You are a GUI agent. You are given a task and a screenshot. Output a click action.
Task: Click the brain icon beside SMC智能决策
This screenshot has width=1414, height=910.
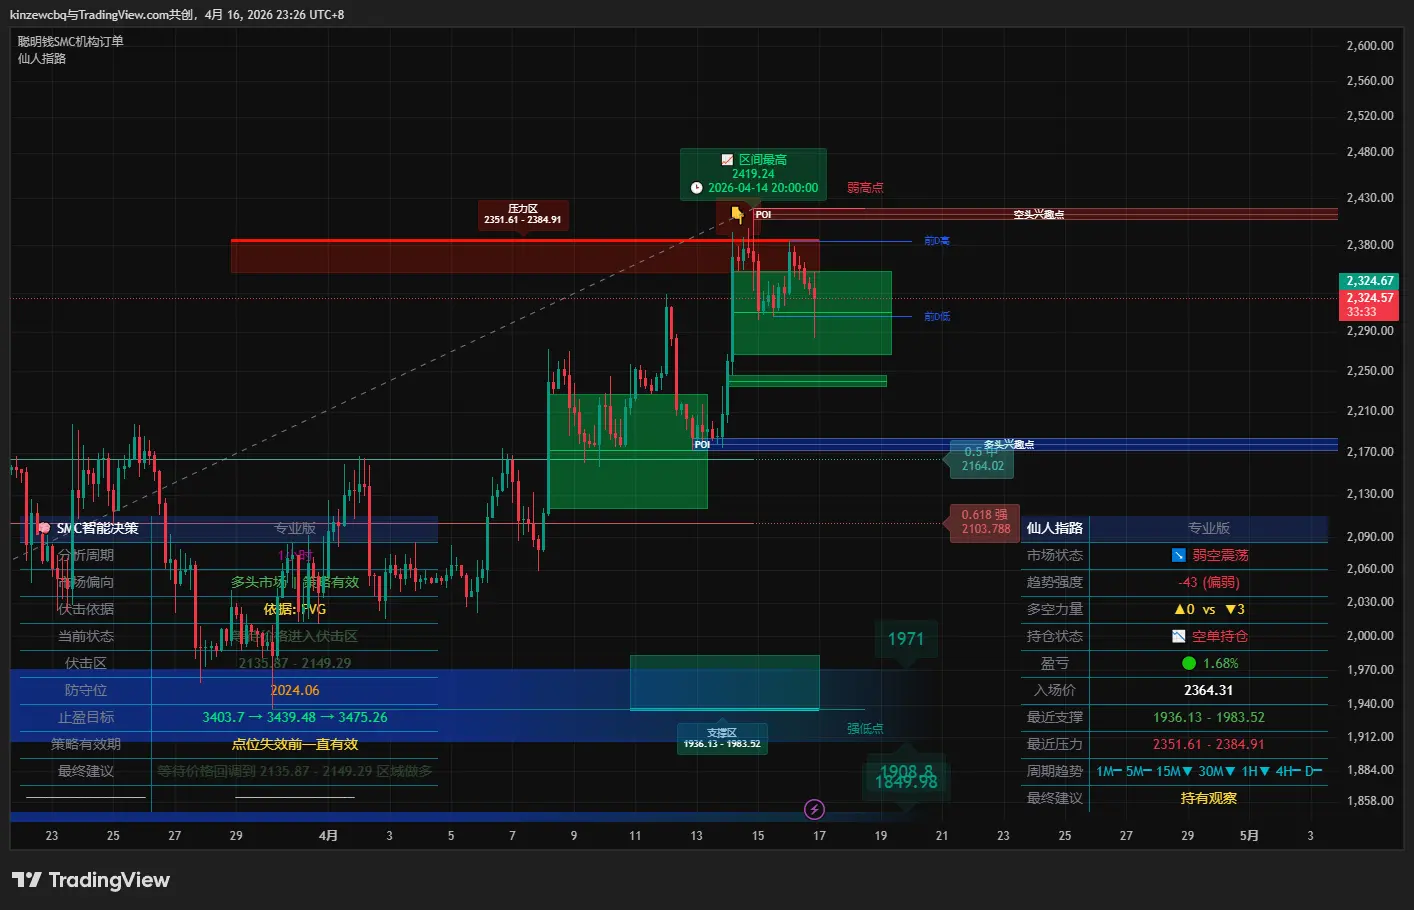[44, 528]
